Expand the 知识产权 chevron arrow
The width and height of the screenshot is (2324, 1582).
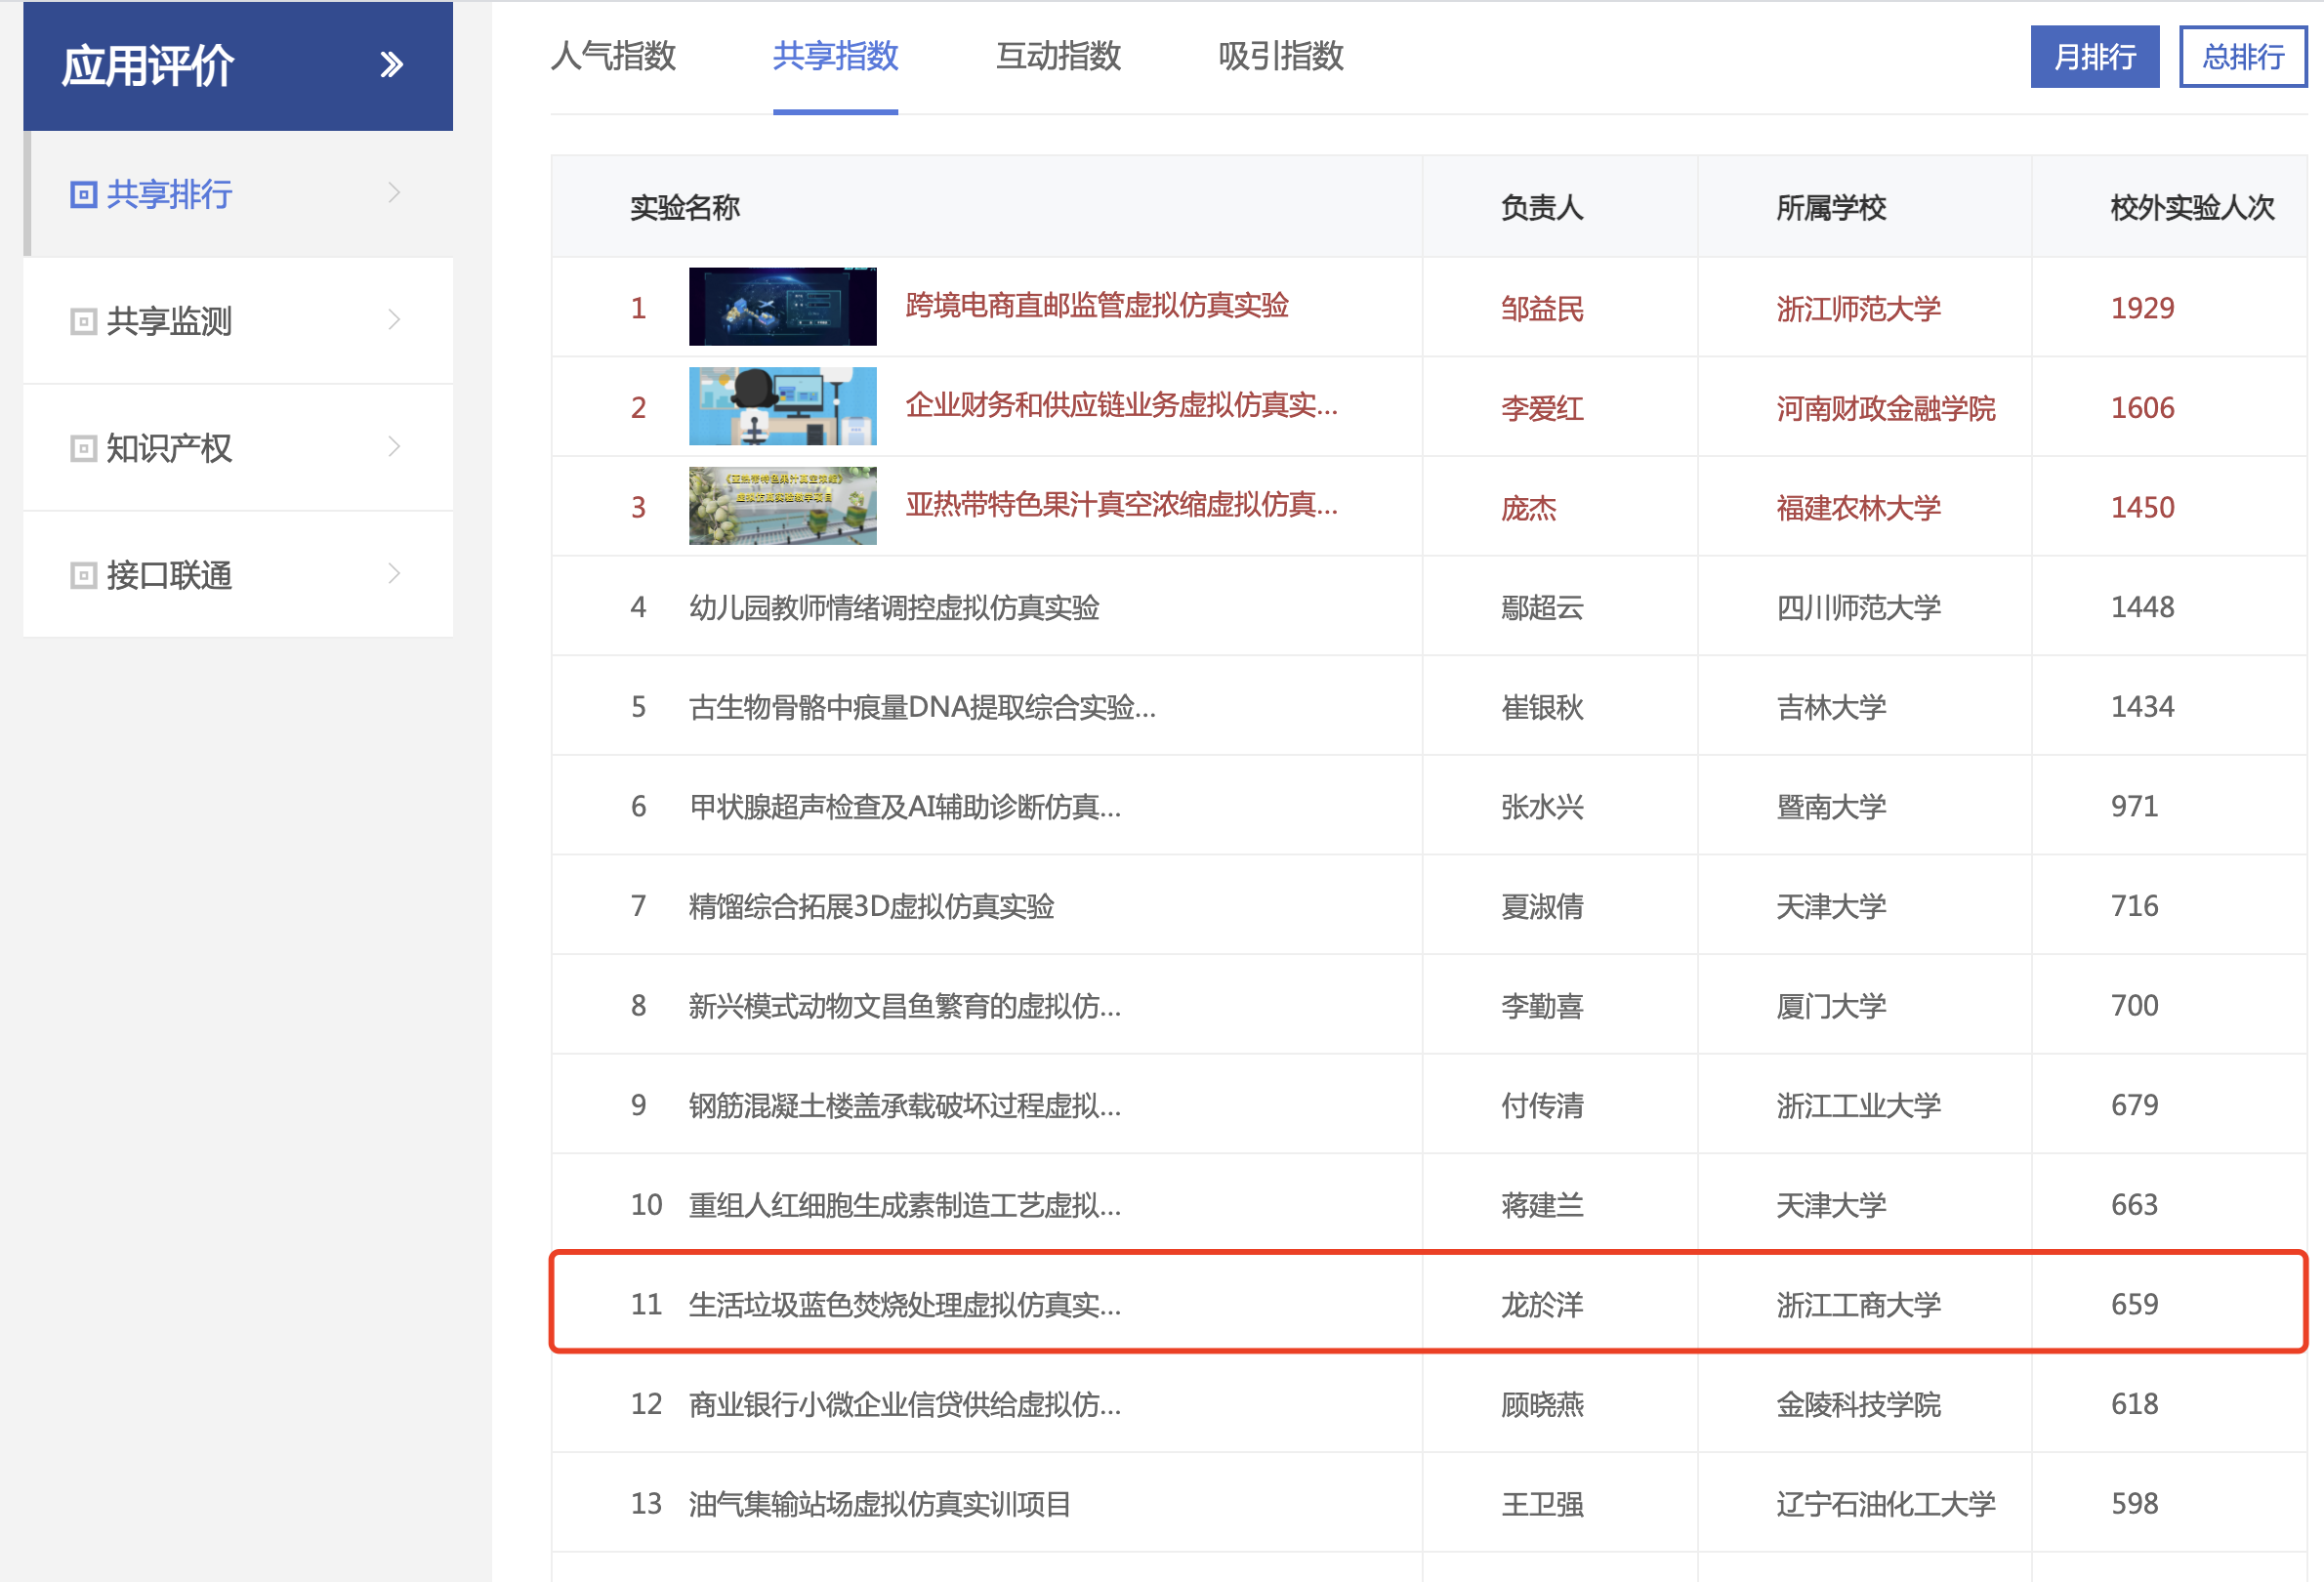[394, 447]
